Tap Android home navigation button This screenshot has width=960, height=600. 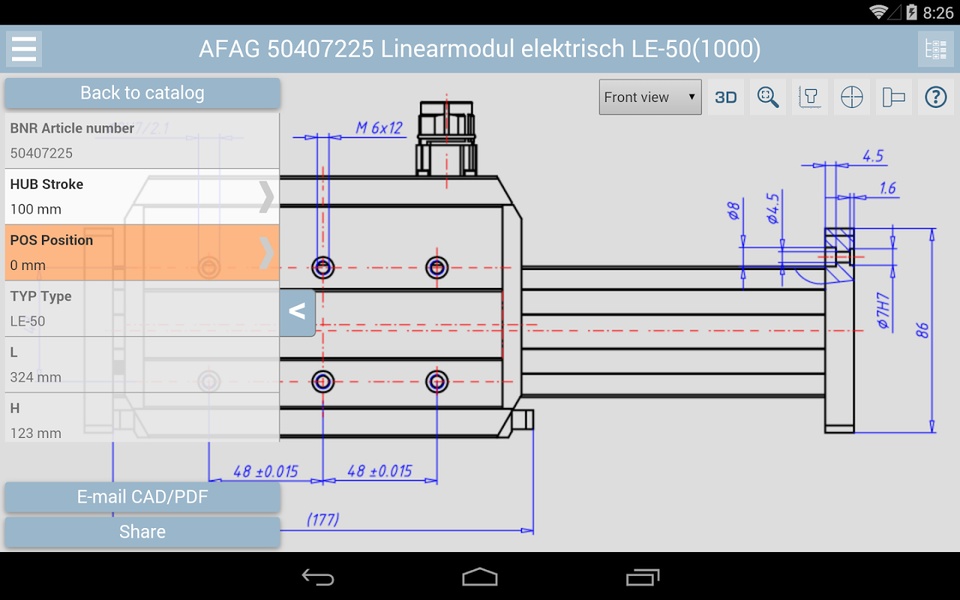[x=480, y=577]
